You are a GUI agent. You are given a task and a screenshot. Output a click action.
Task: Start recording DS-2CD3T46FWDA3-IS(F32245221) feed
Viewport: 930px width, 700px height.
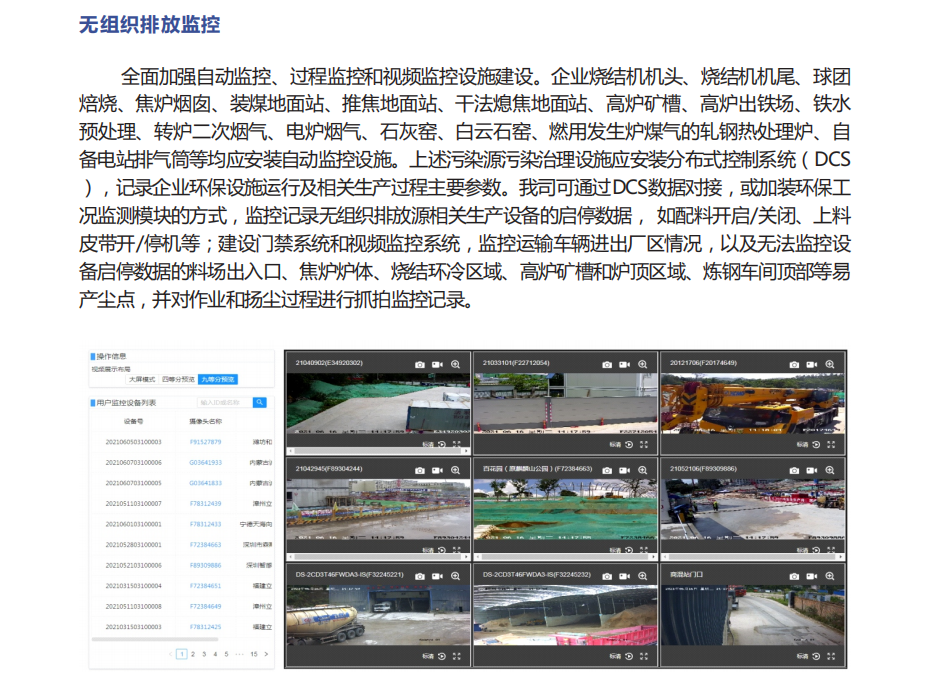click(x=438, y=576)
